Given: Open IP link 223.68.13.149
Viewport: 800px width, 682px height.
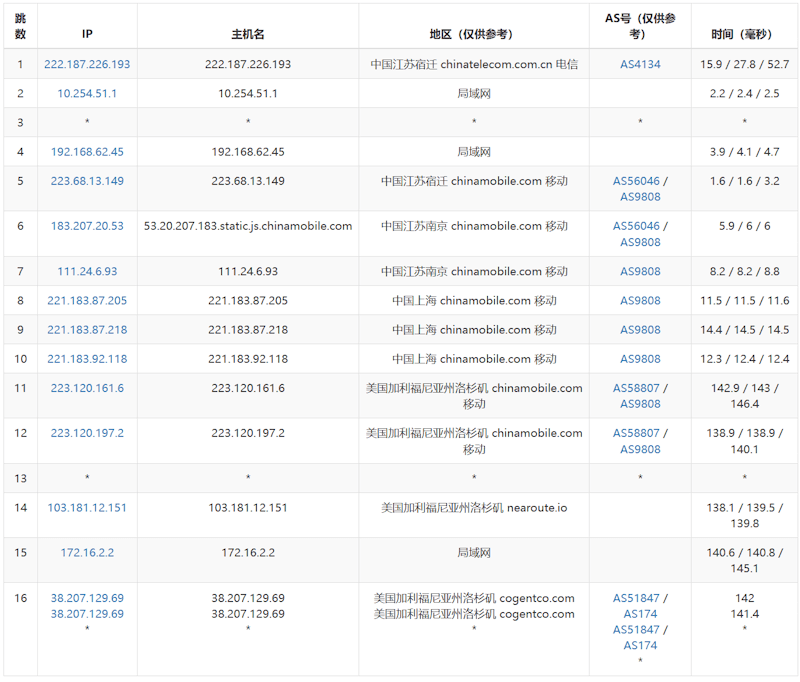Looking at the screenshot, I should tap(87, 181).
